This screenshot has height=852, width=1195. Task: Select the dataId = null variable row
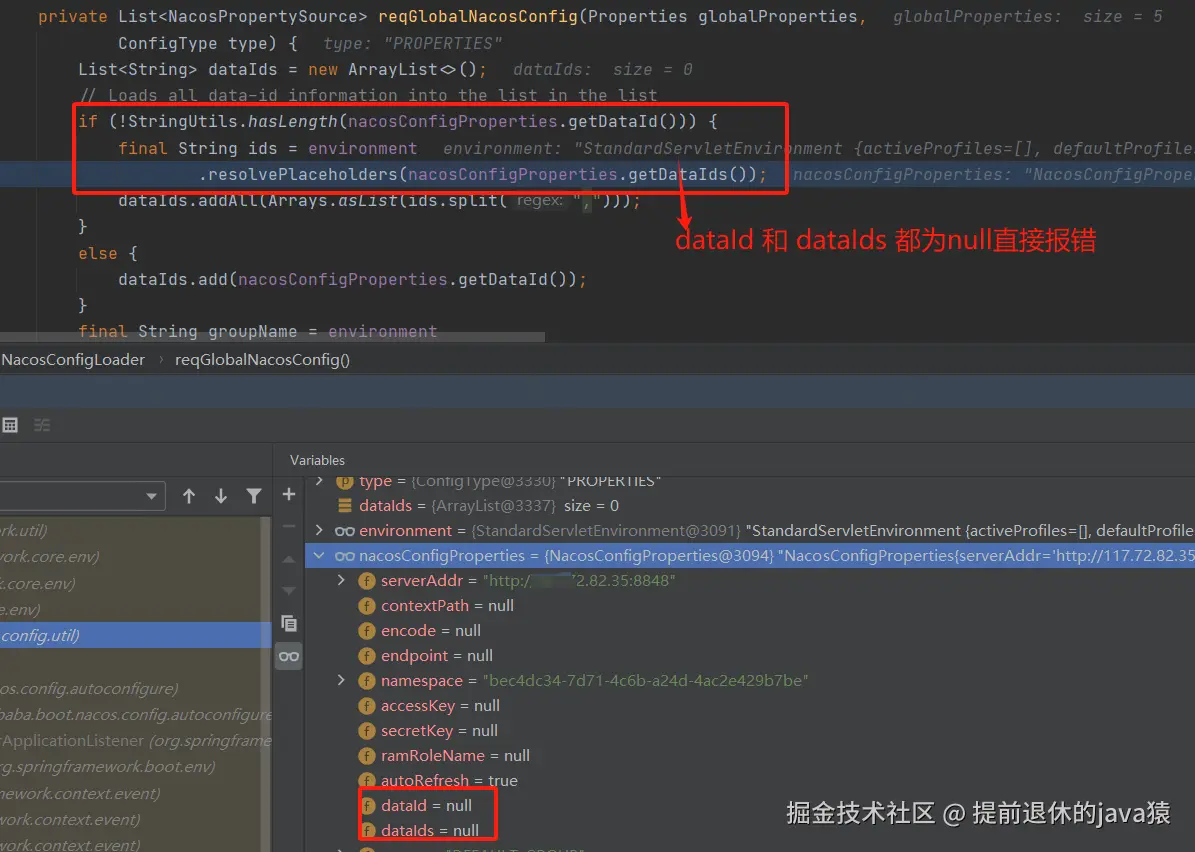click(x=750, y=806)
